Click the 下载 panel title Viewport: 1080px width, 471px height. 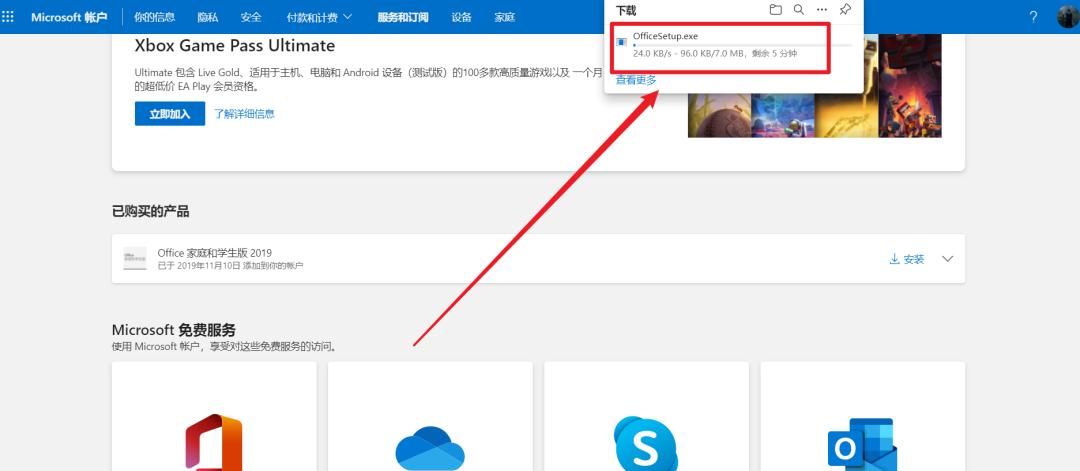pyautogui.click(x=626, y=10)
